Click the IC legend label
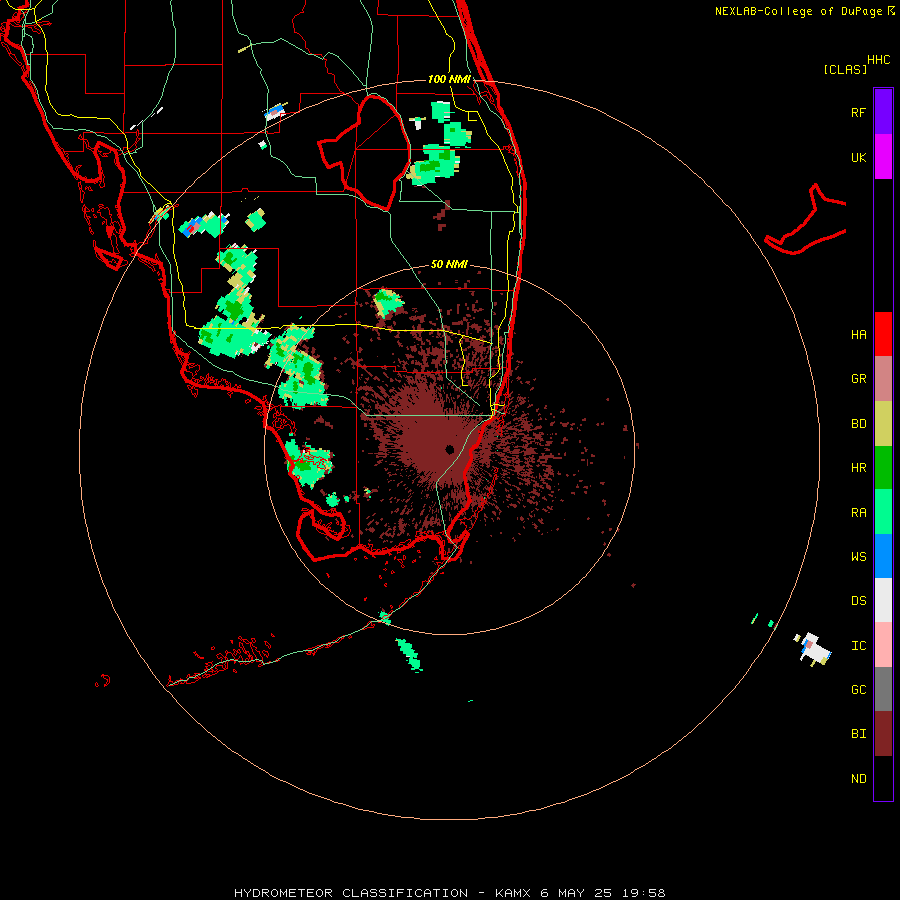 tap(858, 646)
